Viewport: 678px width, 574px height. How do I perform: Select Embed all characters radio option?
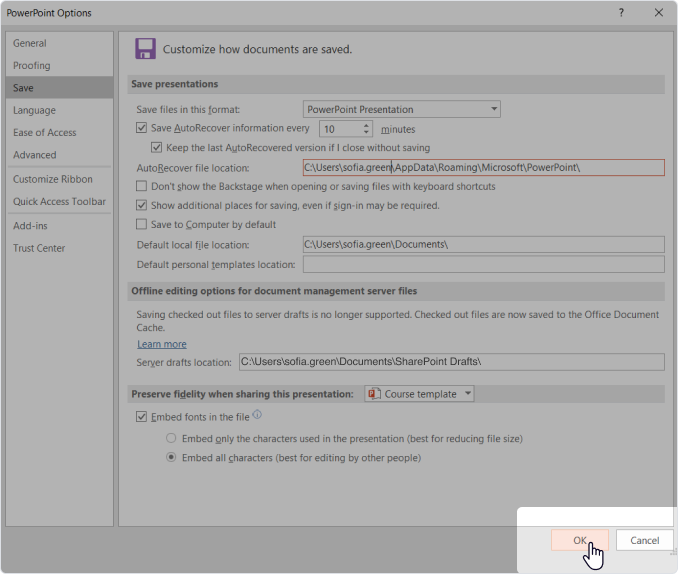click(171, 457)
